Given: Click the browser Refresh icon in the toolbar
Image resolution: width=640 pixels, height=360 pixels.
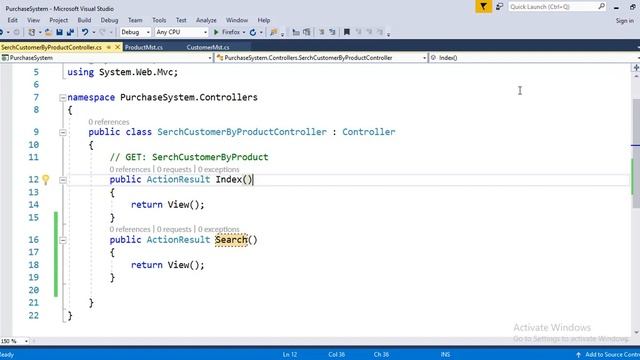Looking at the screenshot, I should click(x=253, y=32).
